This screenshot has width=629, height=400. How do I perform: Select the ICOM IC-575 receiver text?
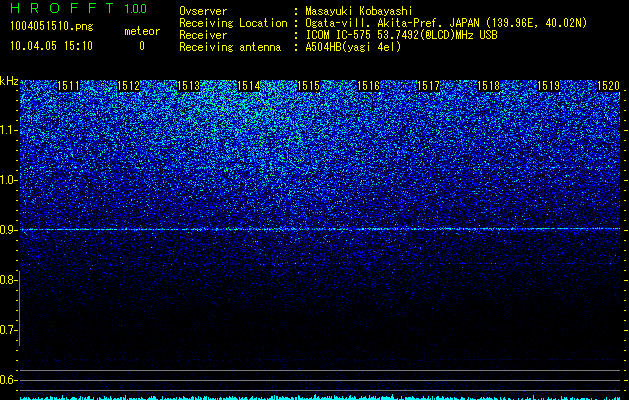click(401, 35)
